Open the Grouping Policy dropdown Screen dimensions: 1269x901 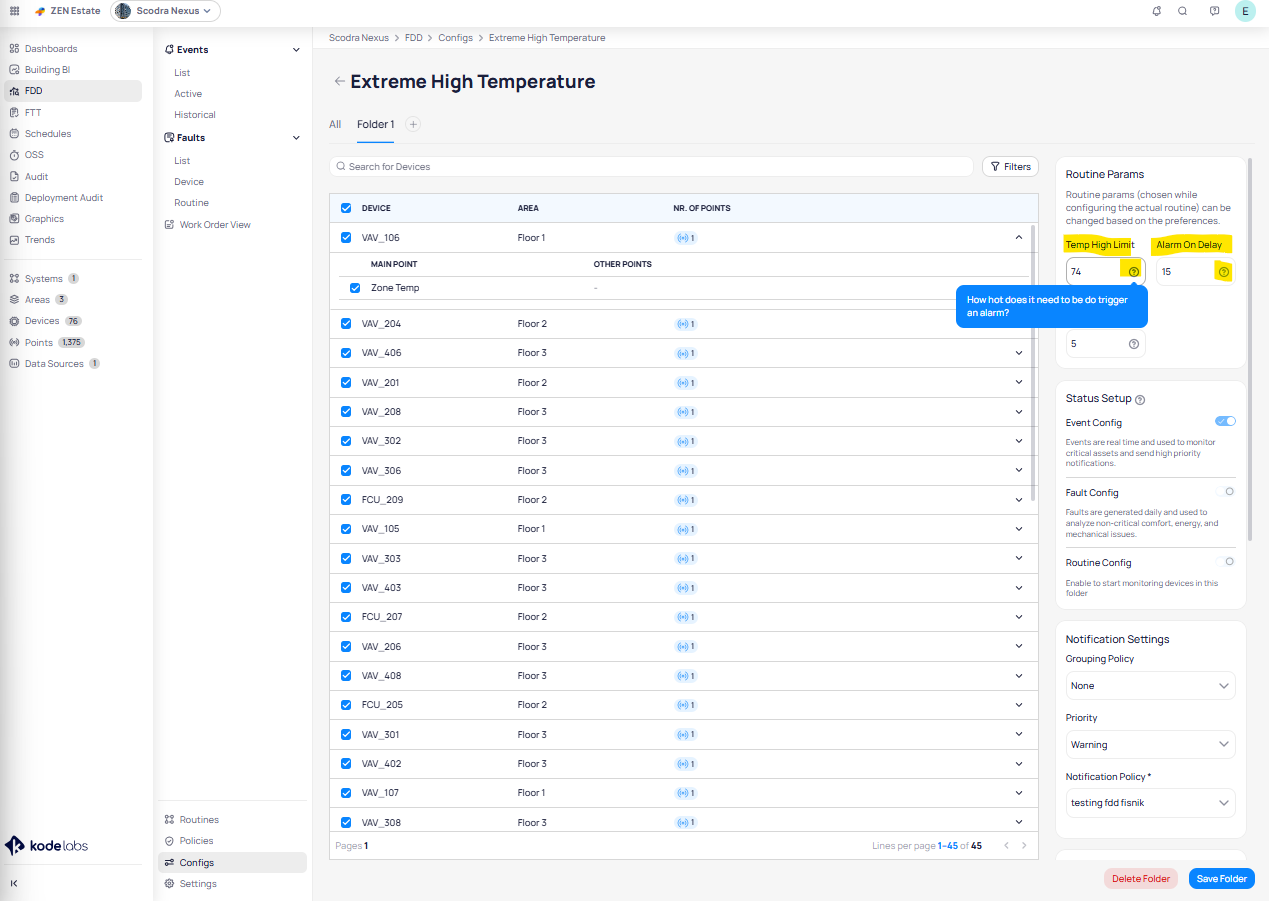click(x=1150, y=686)
